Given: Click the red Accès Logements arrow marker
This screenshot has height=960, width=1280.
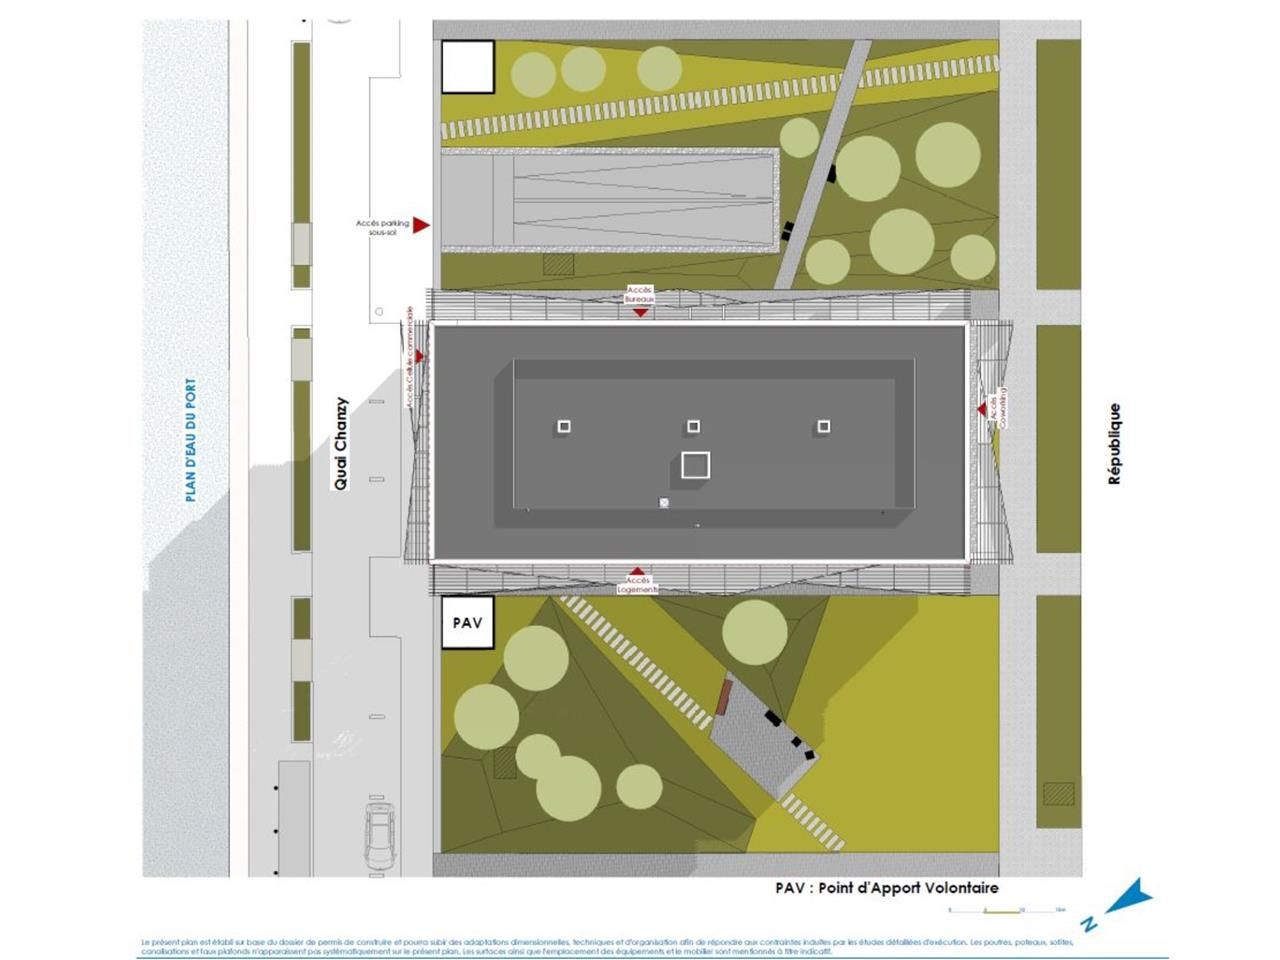Looking at the screenshot, I should (637, 571).
